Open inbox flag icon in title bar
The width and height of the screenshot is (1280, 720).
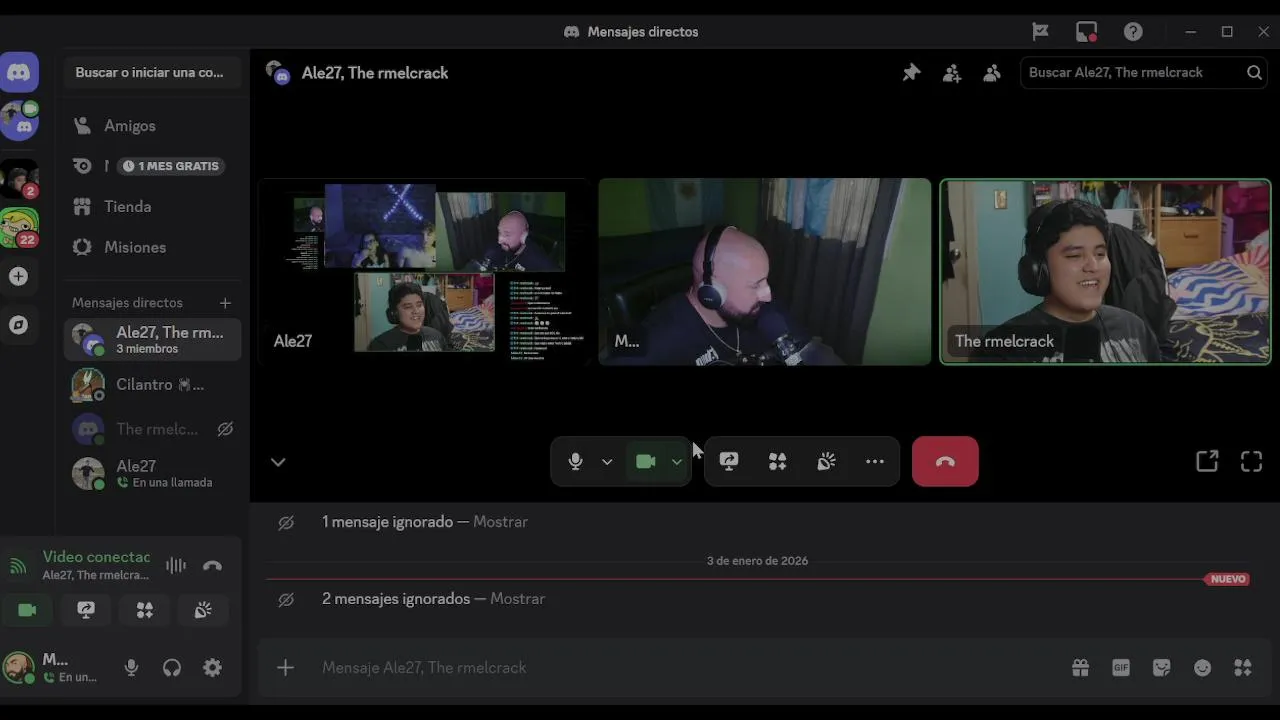coord(1040,31)
